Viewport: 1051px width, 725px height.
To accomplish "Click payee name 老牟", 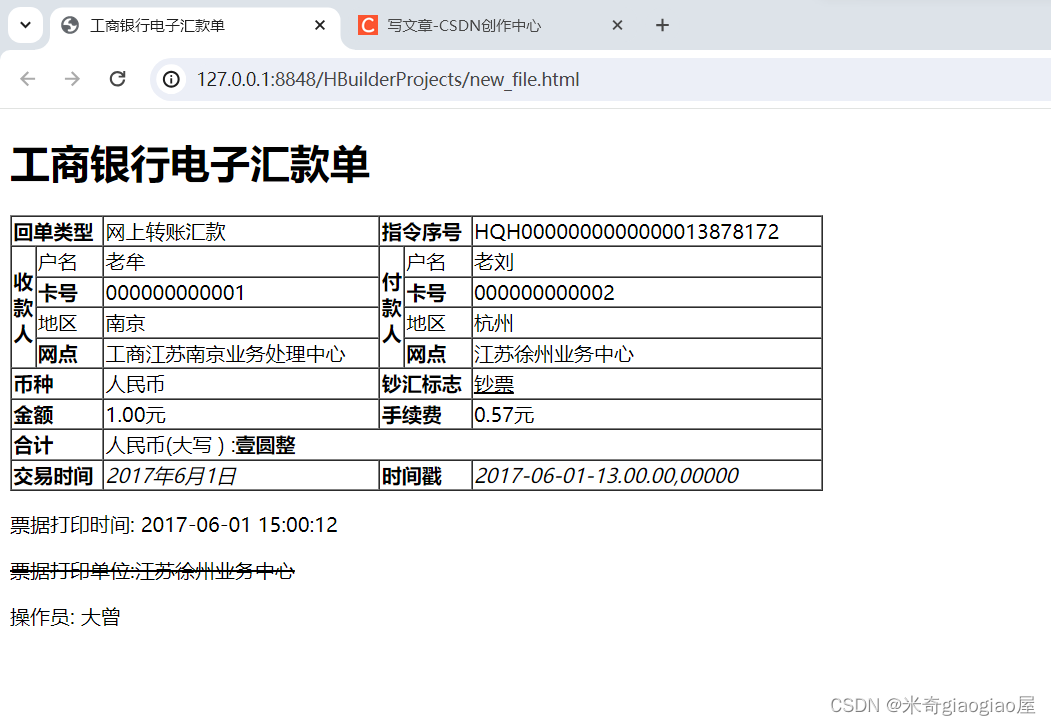I will click(x=241, y=262).
